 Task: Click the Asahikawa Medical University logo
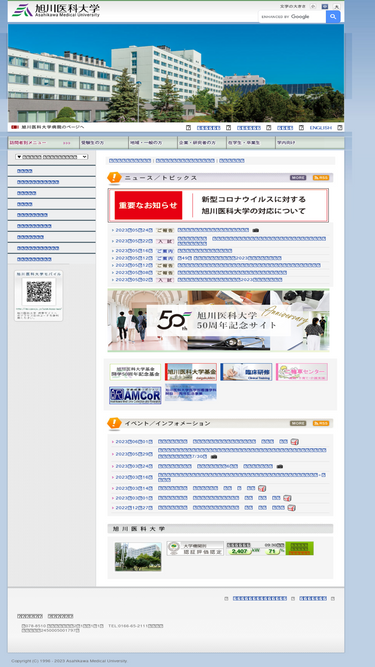[x=56, y=10]
